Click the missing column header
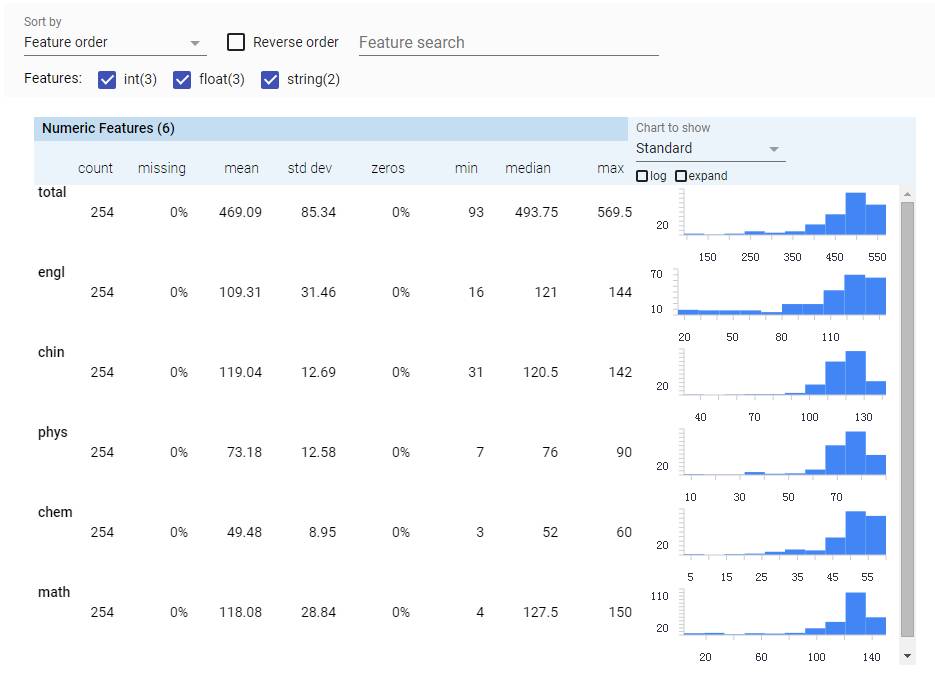This screenshot has height=698, width=935. point(162,168)
